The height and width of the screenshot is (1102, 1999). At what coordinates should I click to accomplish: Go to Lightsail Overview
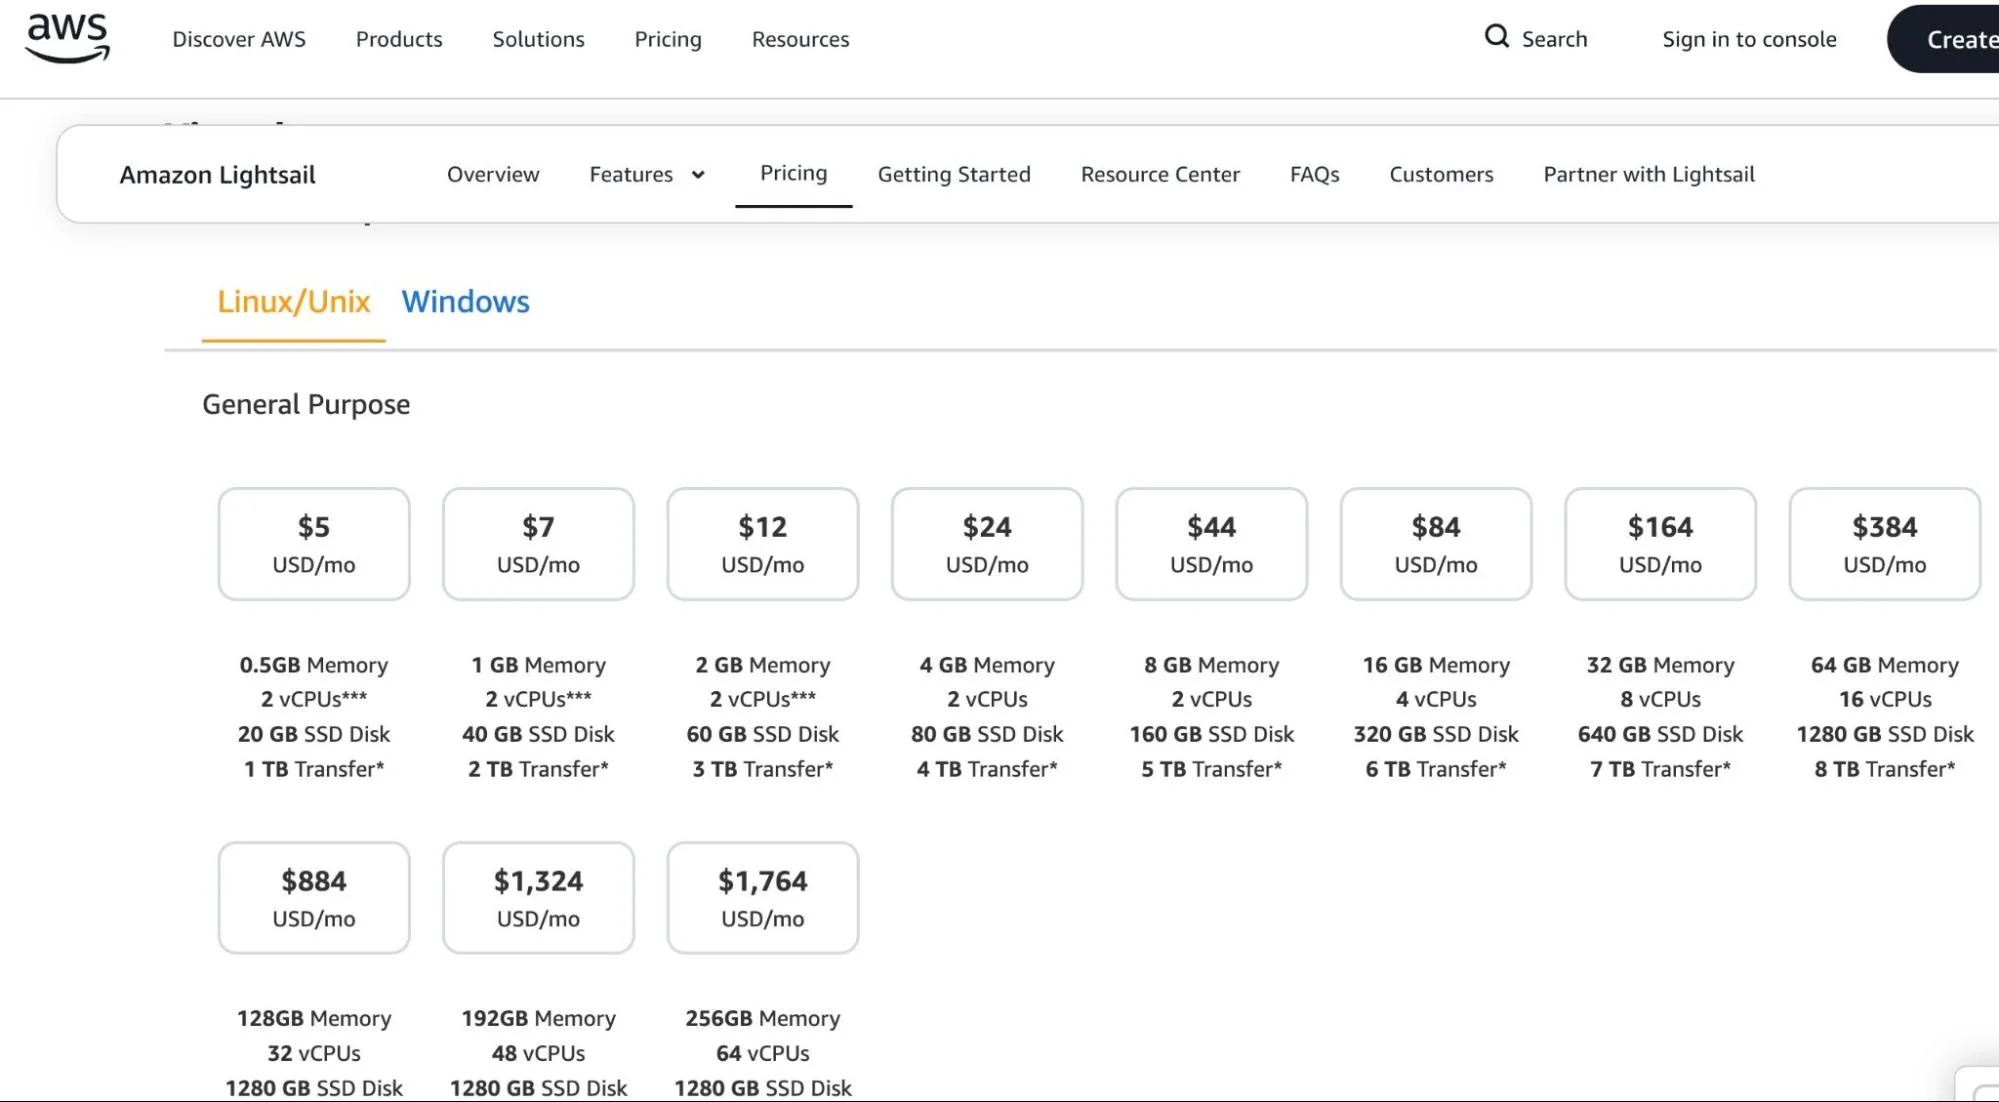coord(492,174)
